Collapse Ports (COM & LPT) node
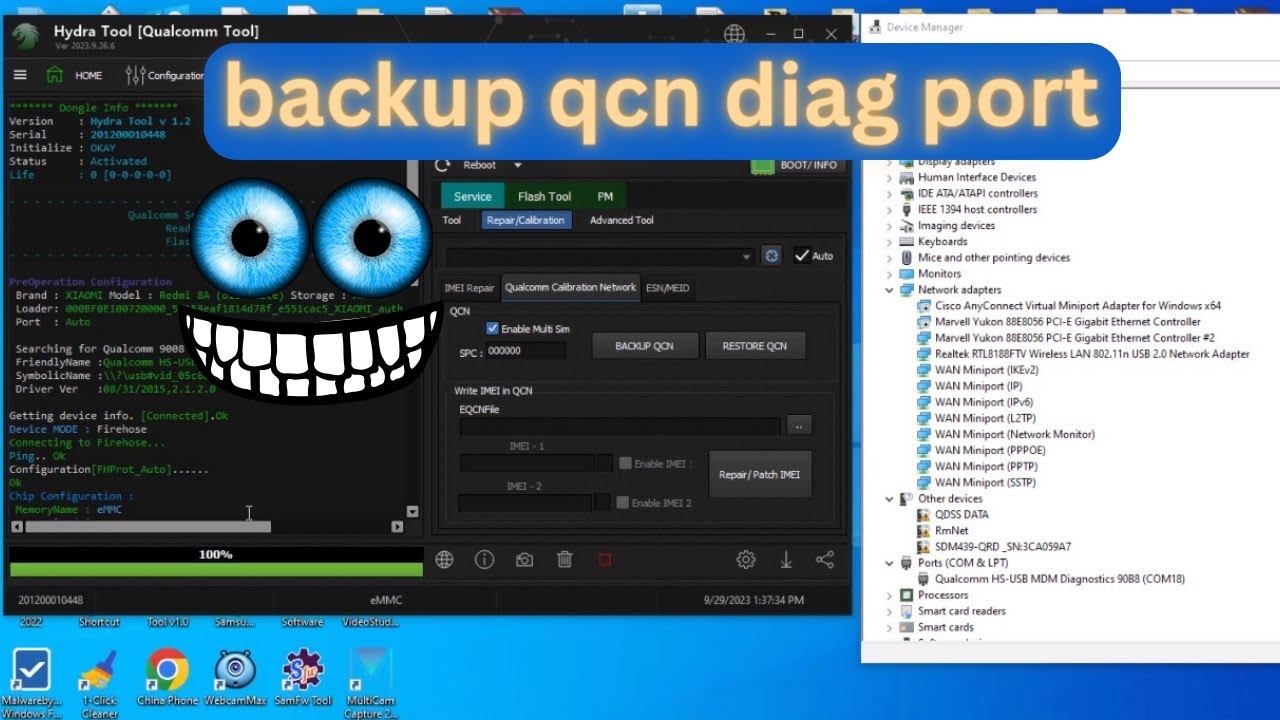The image size is (1280, 720). [889, 563]
